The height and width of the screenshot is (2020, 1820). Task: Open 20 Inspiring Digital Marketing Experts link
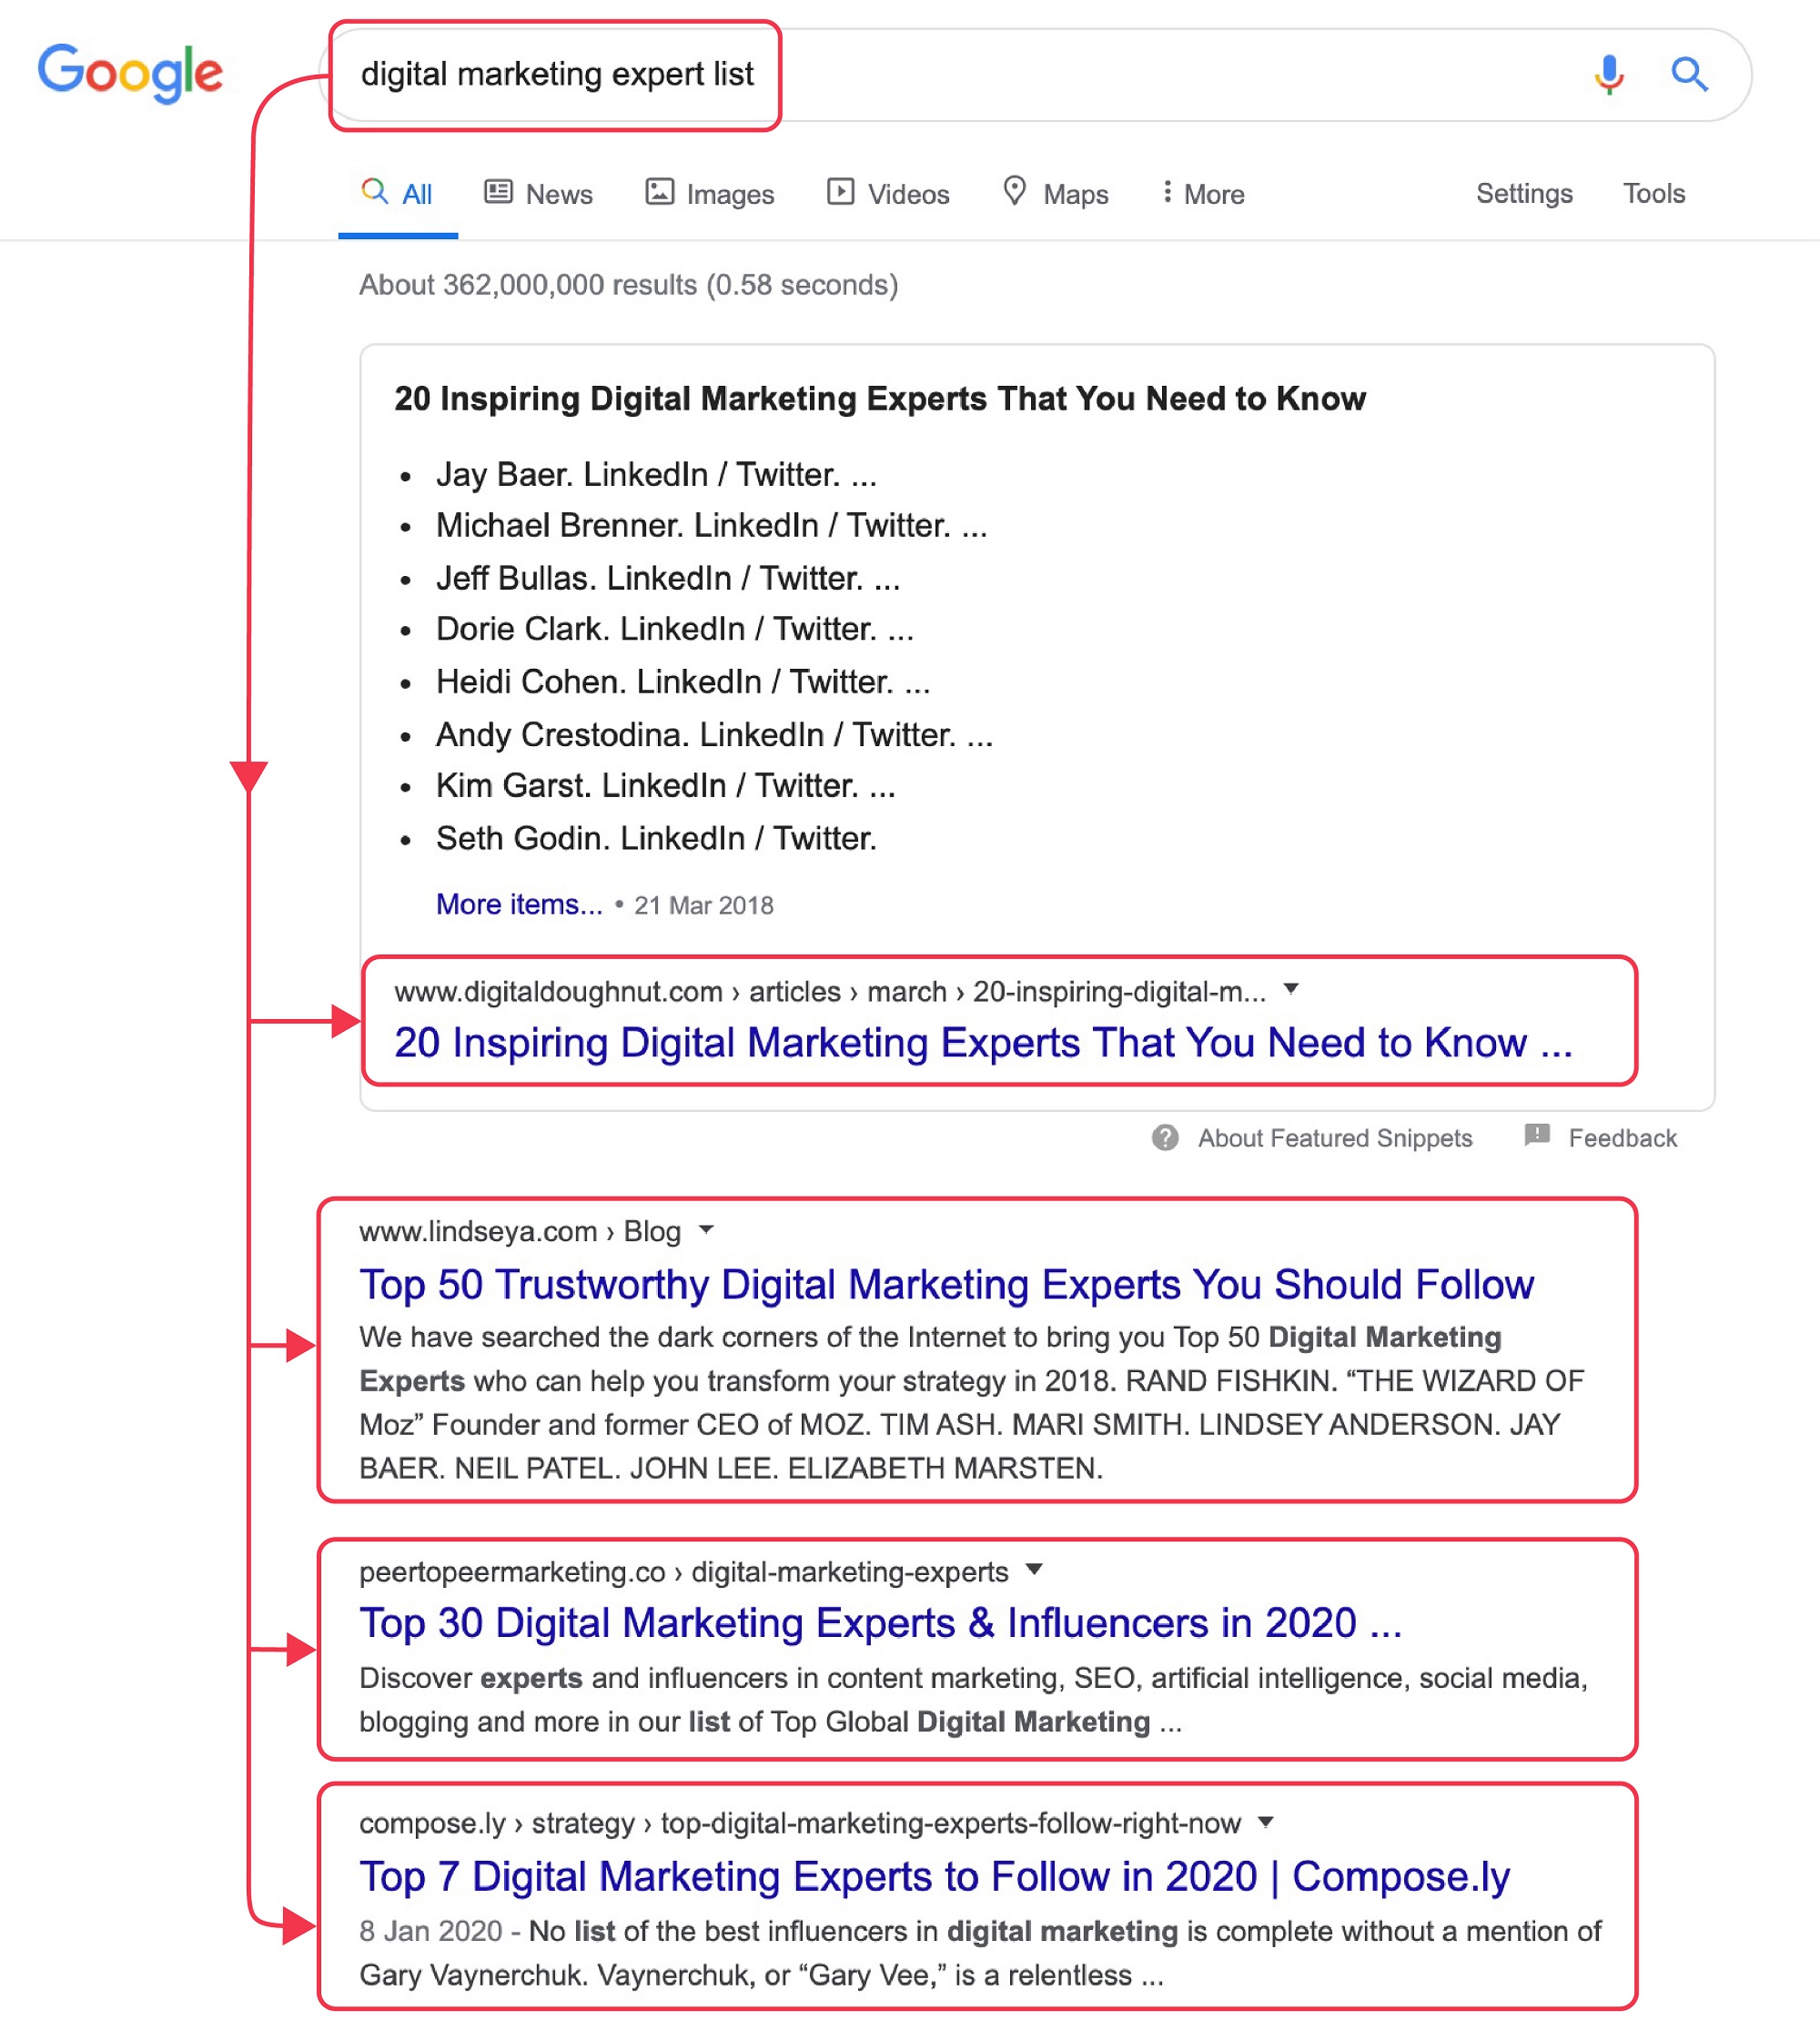click(x=983, y=1042)
